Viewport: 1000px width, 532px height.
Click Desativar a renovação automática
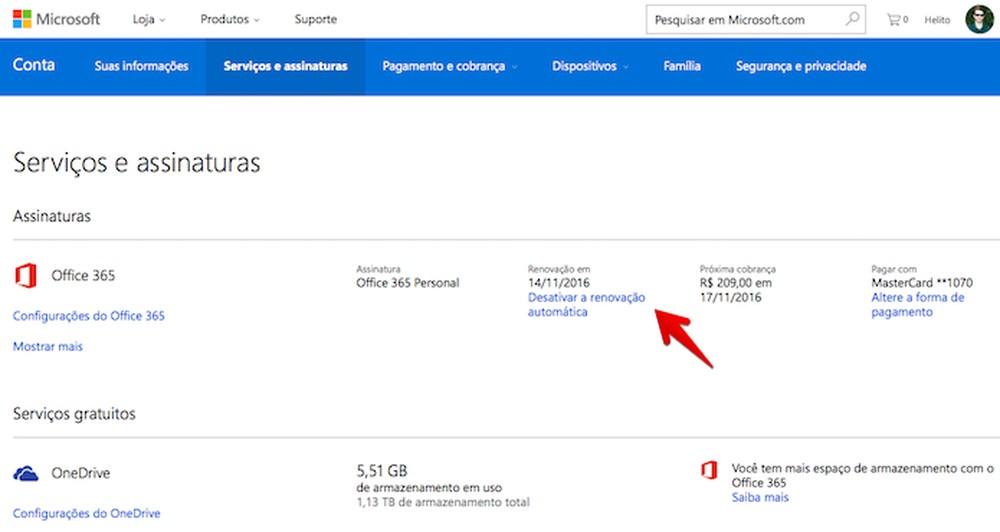tap(586, 304)
